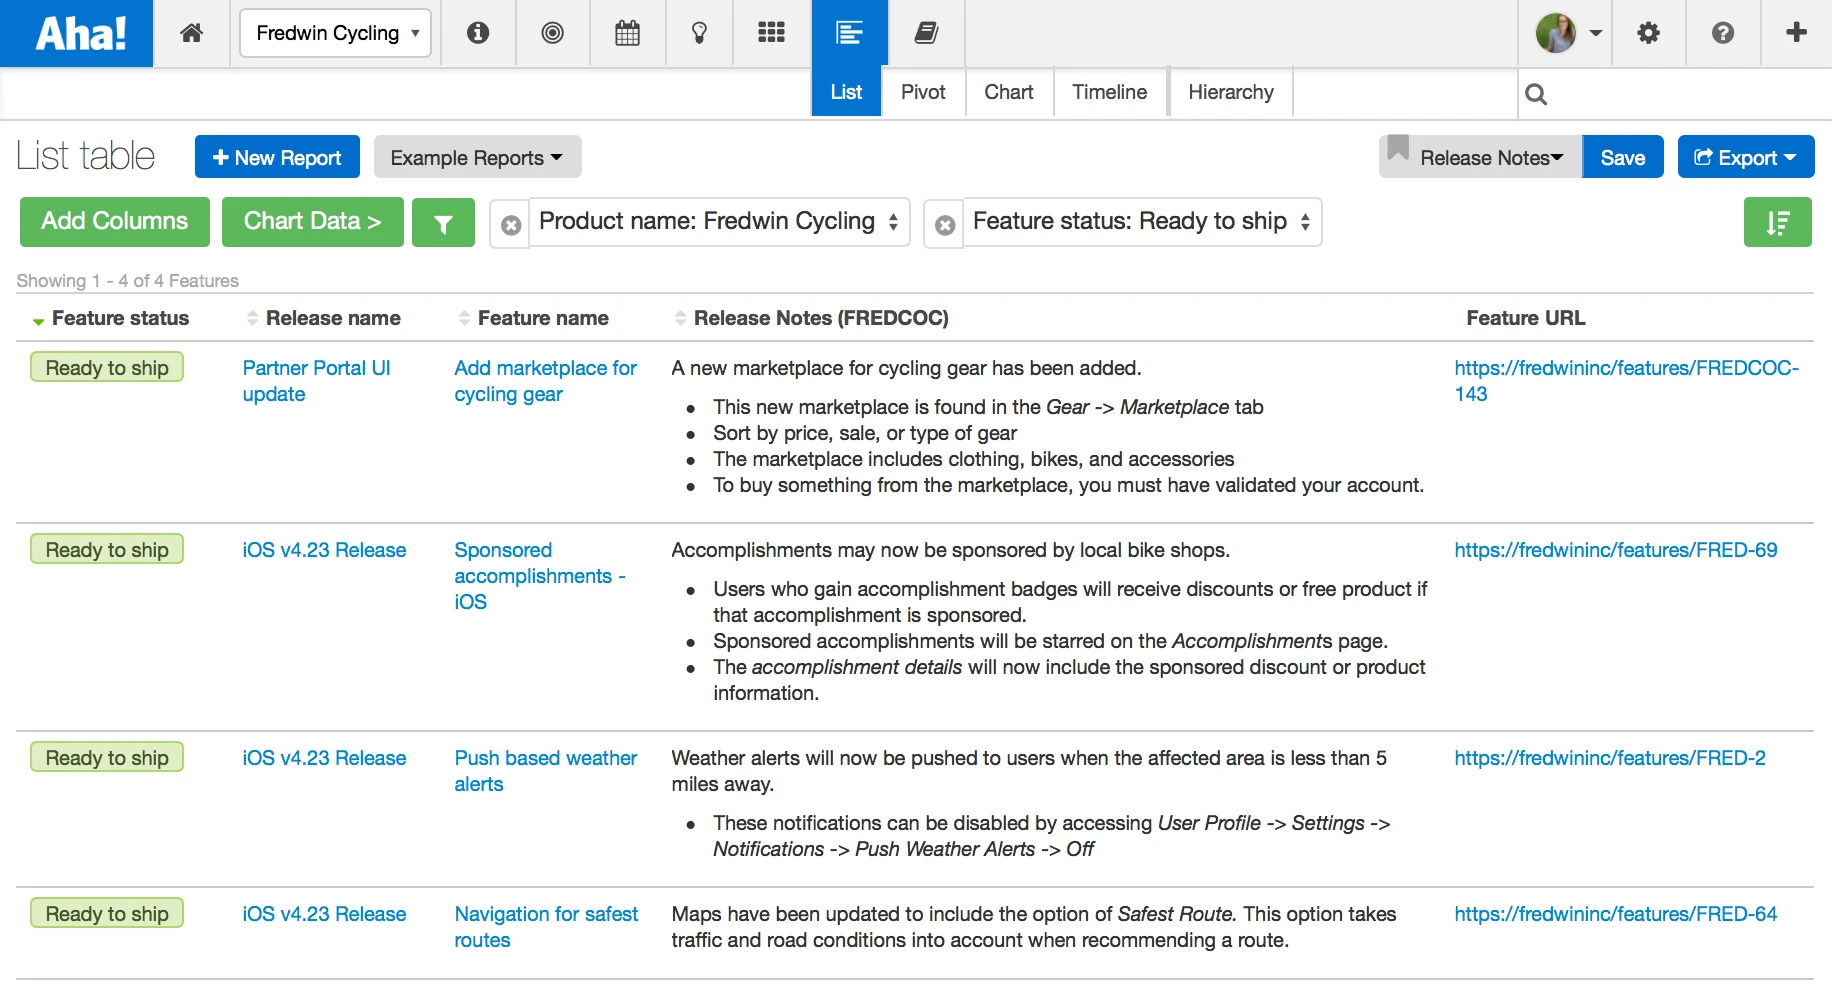This screenshot has height=1002, width=1832.
Task: Switch to the Hierarchy tab
Action: click(x=1231, y=92)
